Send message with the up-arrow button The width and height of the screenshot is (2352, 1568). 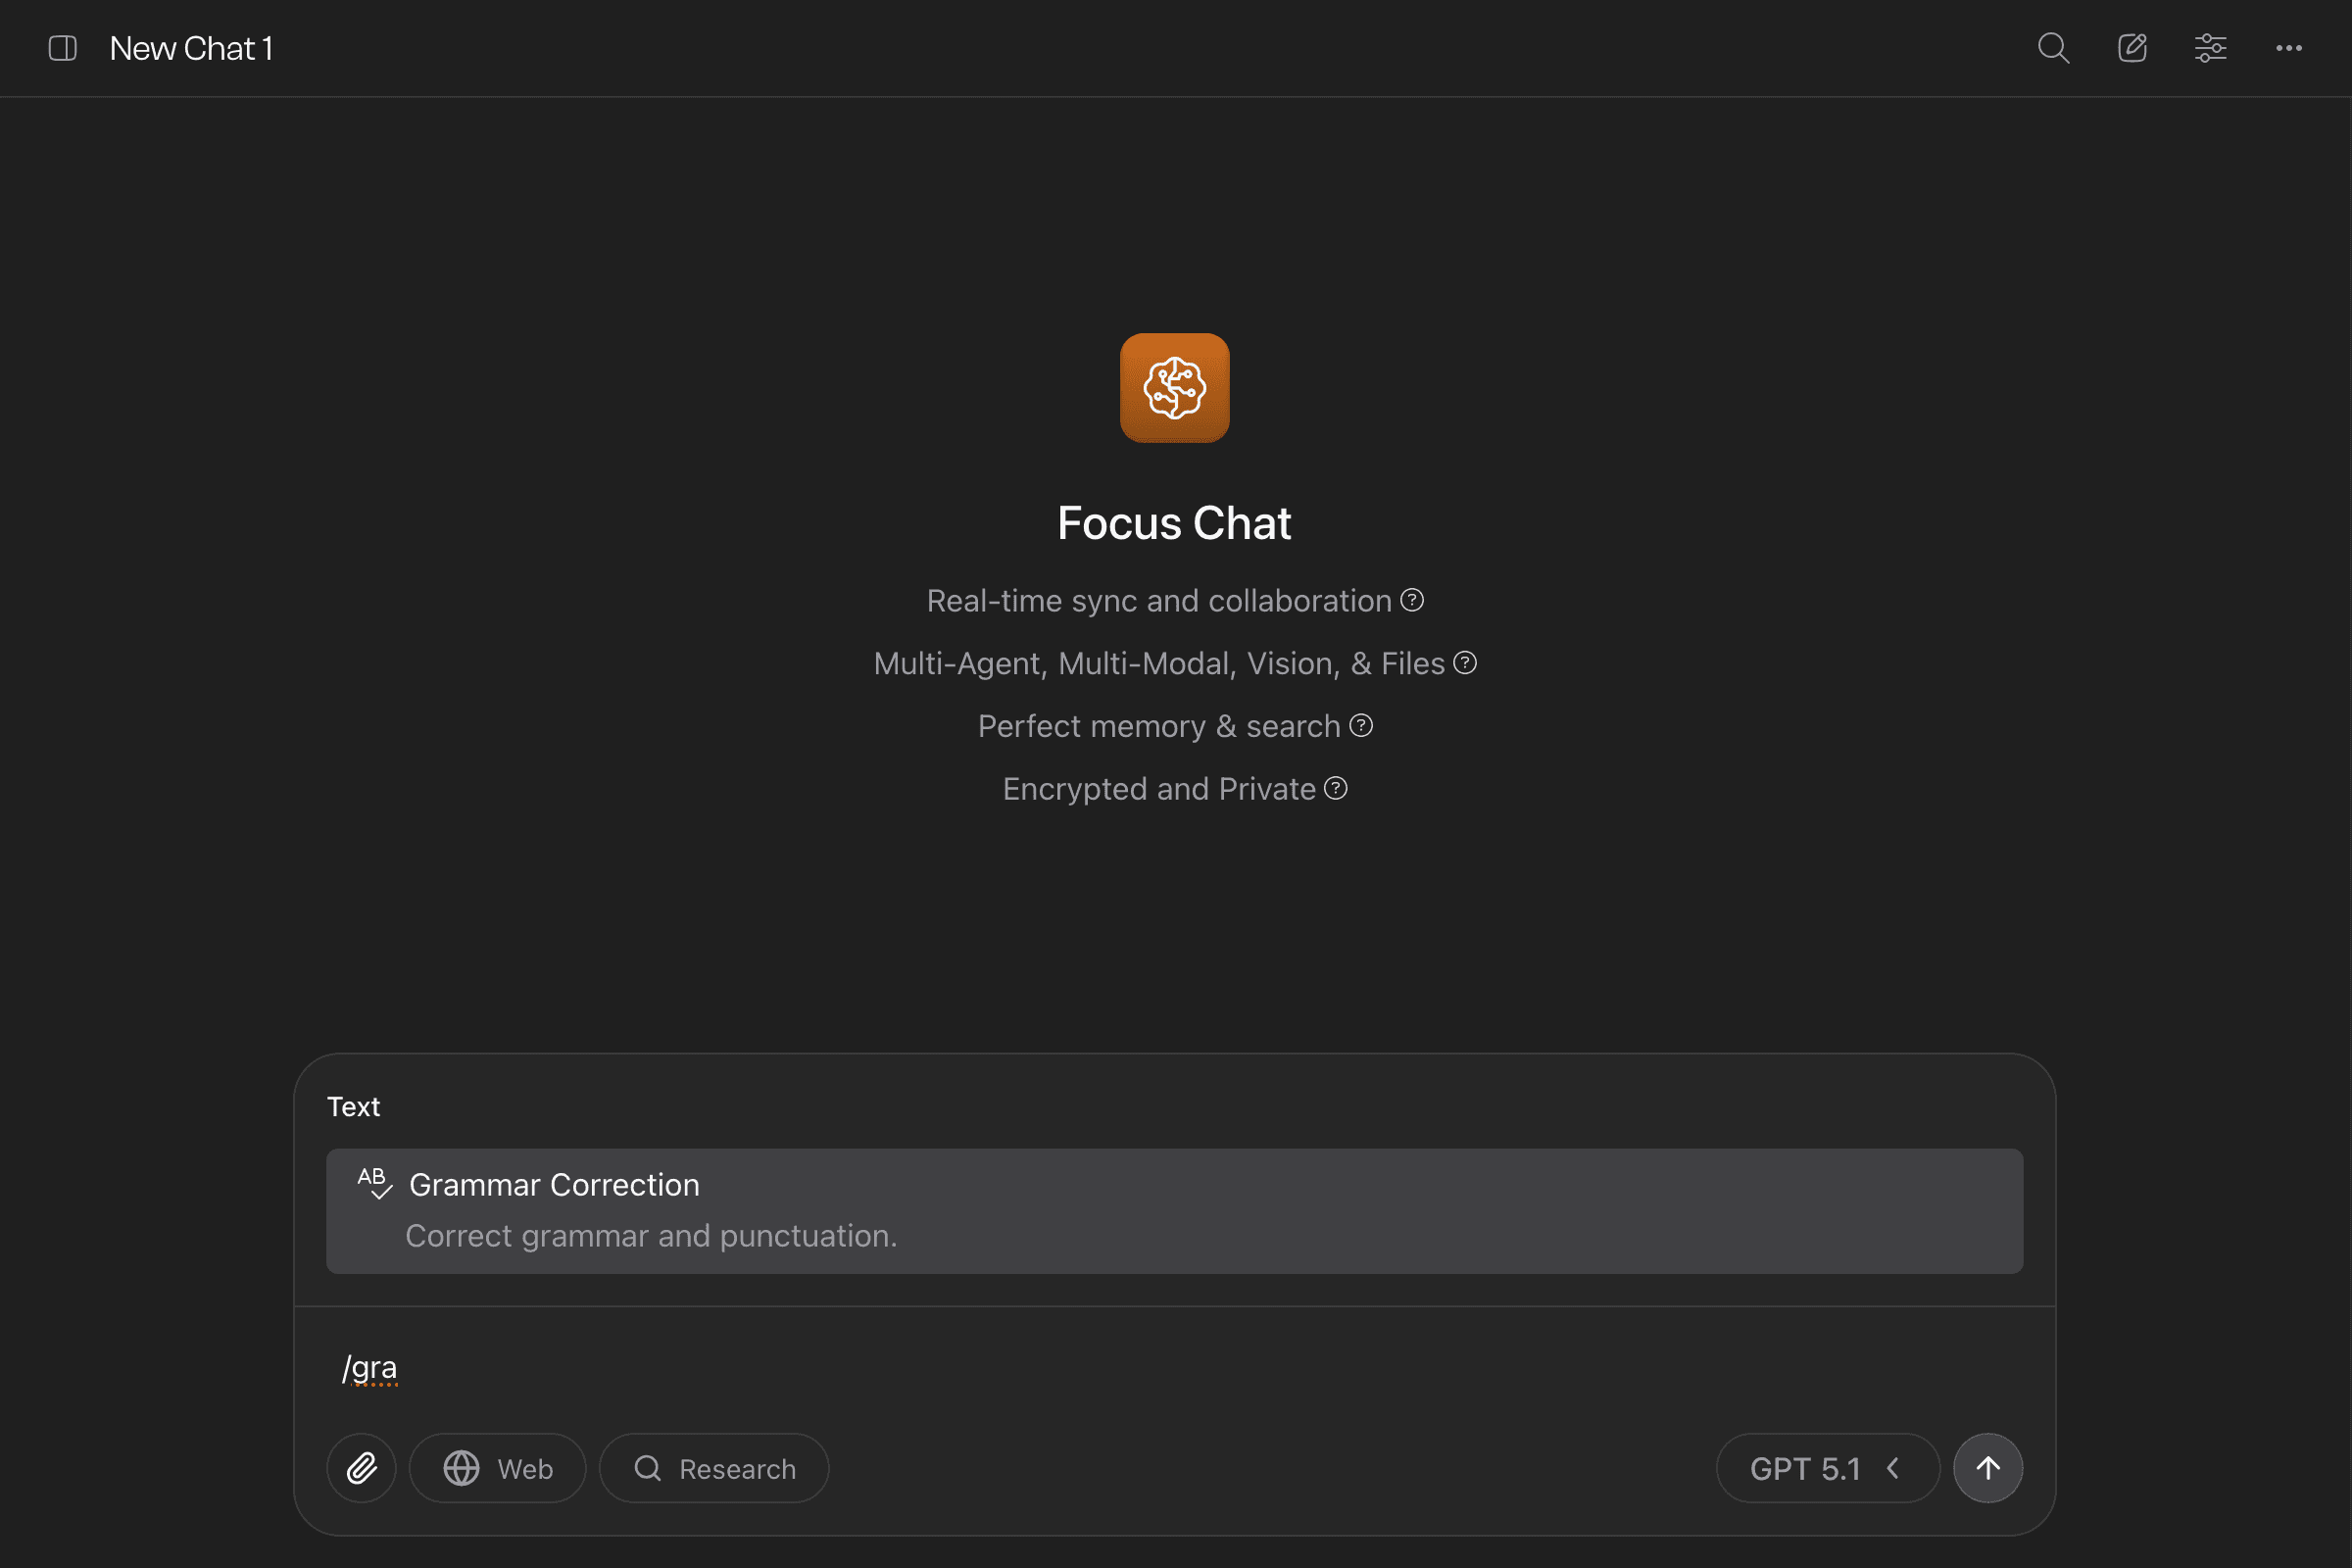click(x=1988, y=1468)
